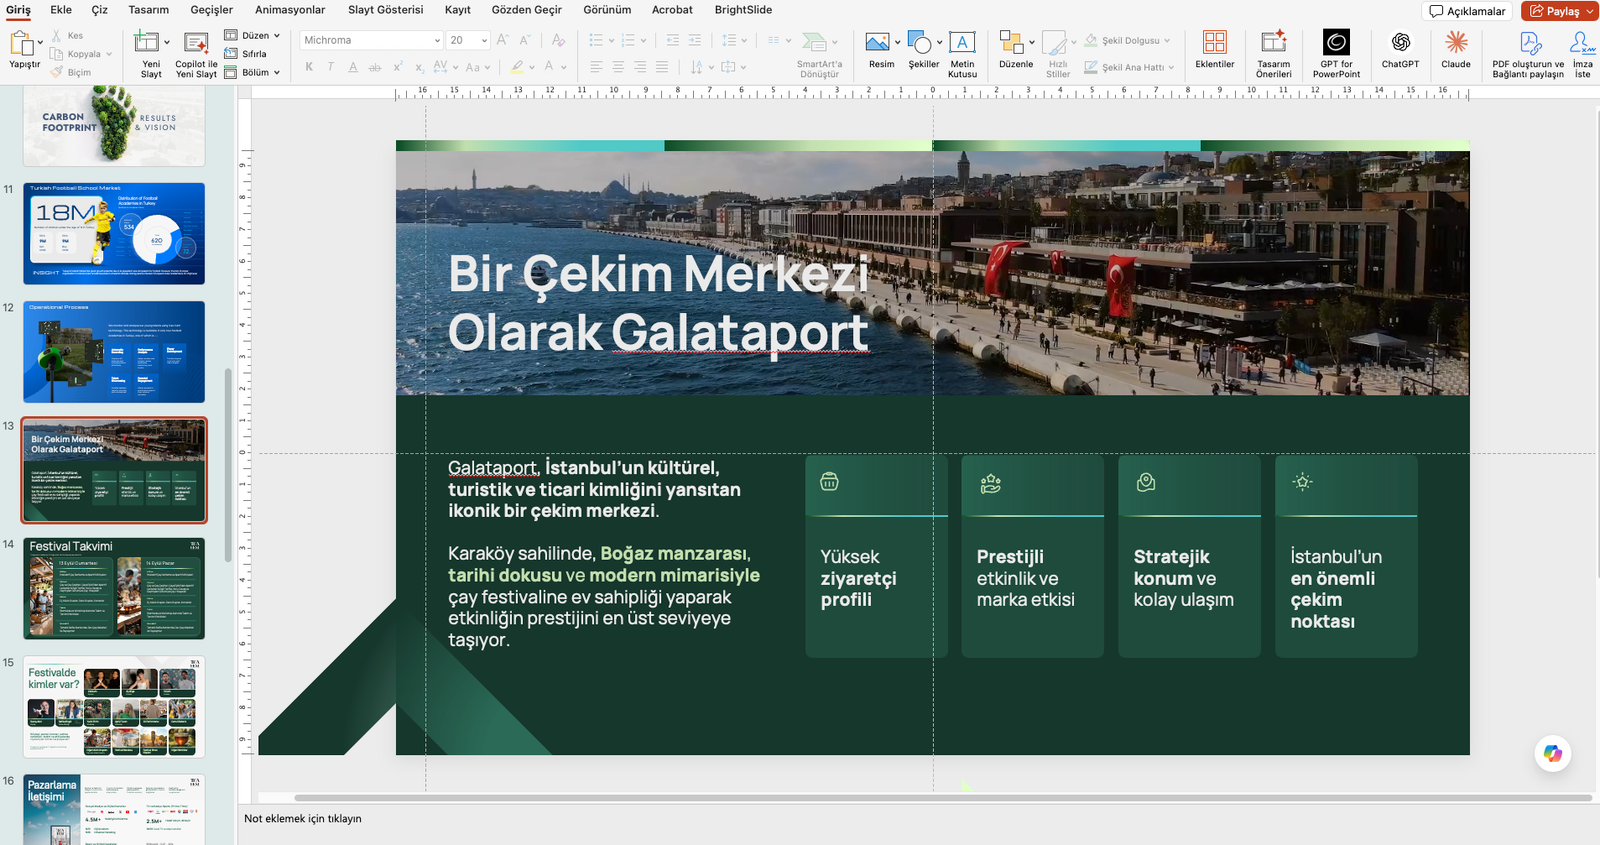Image resolution: width=1600 pixels, height=845 pixels.
Task: Toggle superscript formatting
Action: (x=398, y=67)
